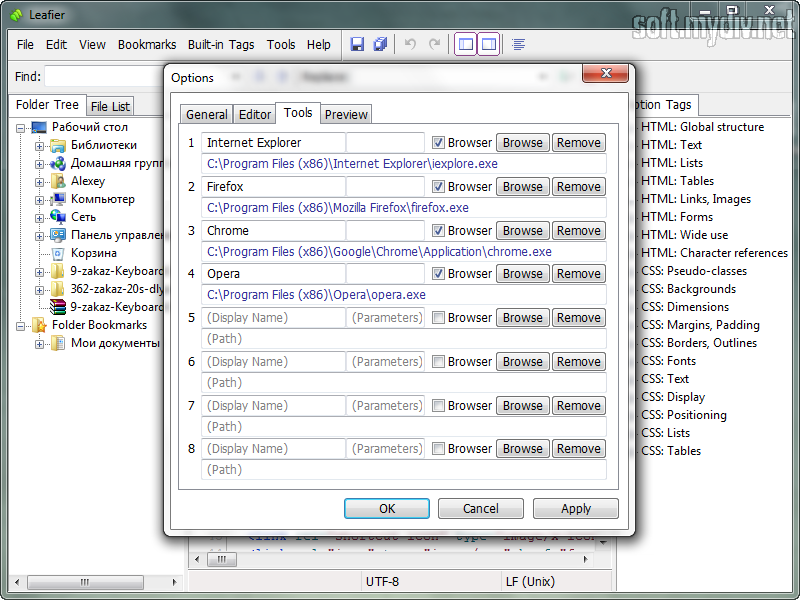Select the Folder Bookmarks star folder icon
Image resolution: width=800 pixels, height=600 pixels.
(x=39, y=325)
